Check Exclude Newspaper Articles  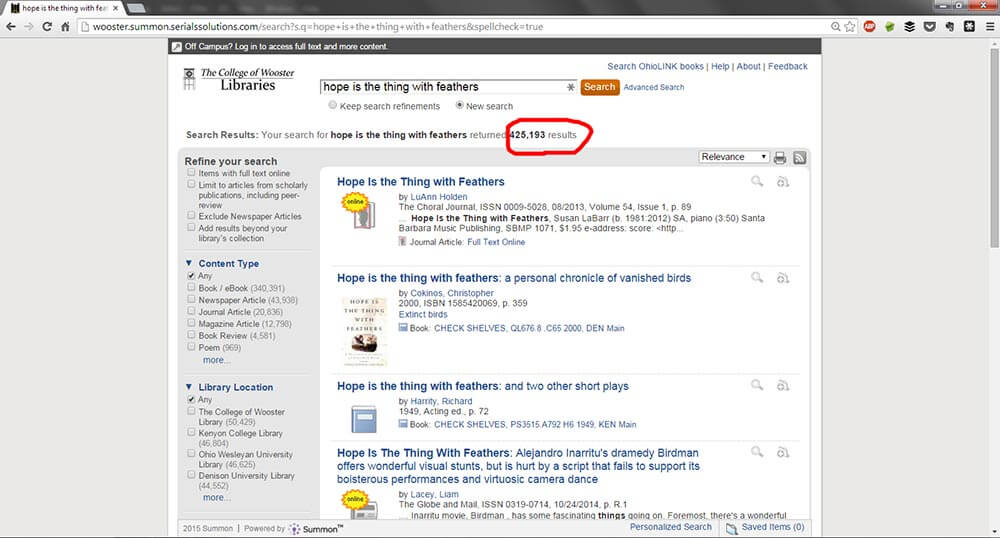(191, 215)
